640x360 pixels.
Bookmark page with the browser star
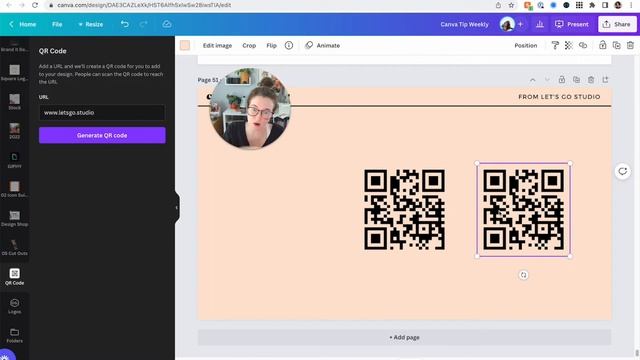pos(511,5)
